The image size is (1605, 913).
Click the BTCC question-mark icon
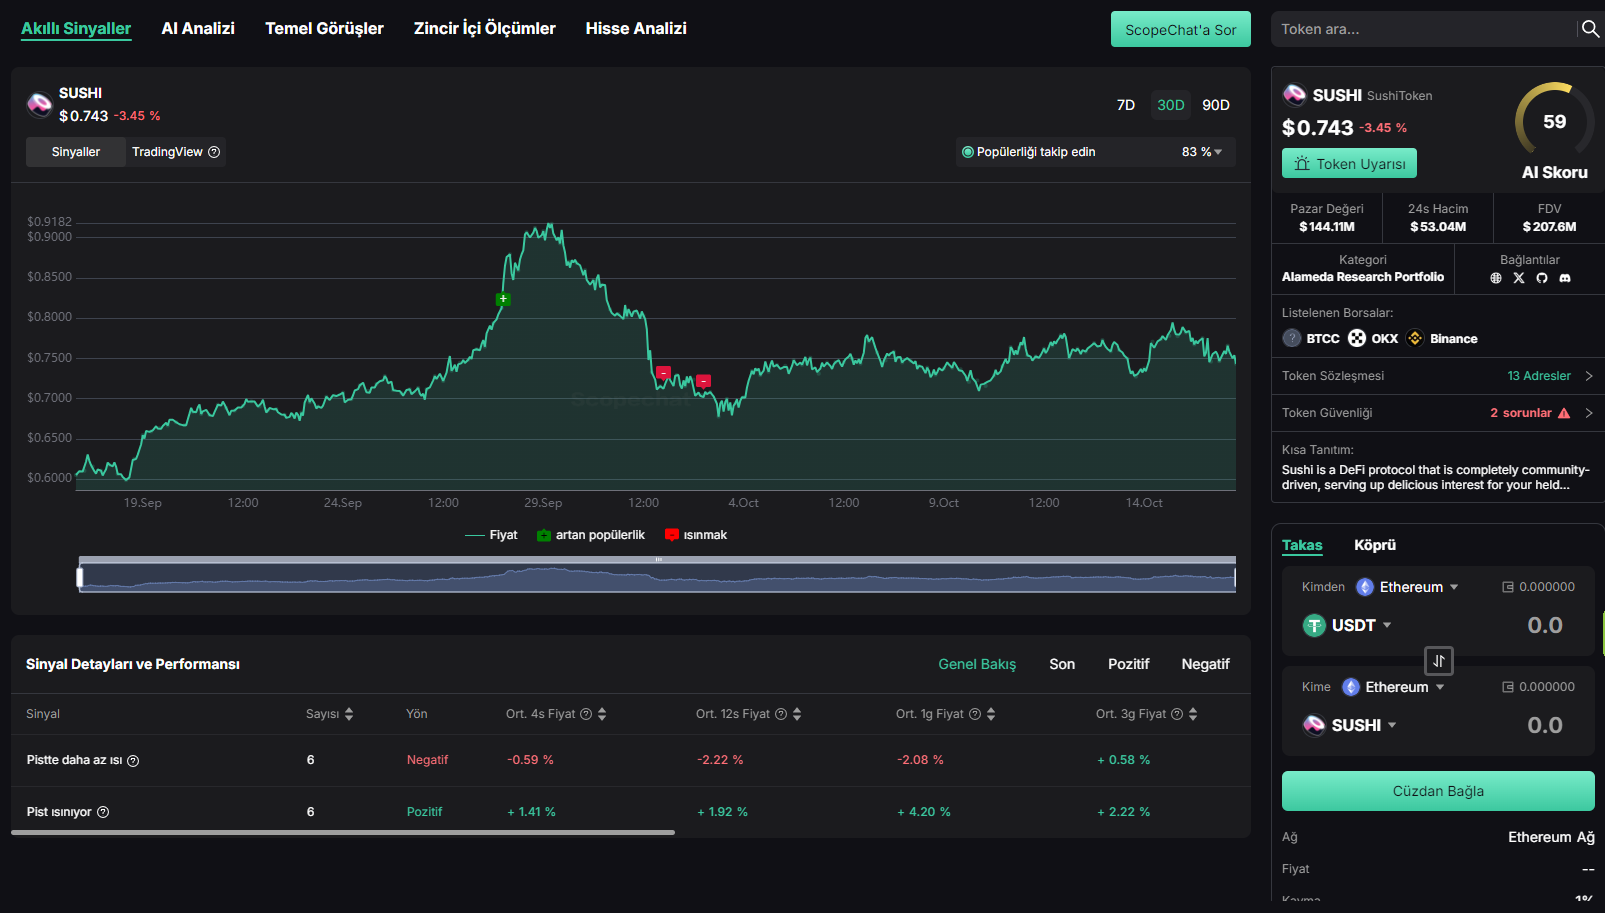(1292, 338)
